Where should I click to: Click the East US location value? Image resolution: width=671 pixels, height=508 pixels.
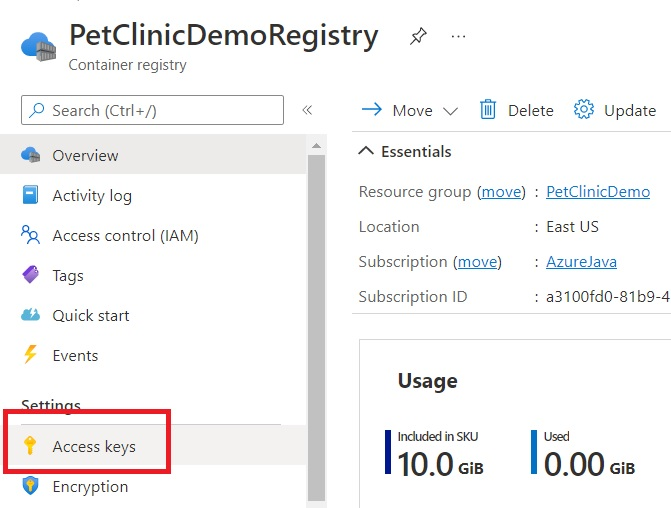point(572,226)
